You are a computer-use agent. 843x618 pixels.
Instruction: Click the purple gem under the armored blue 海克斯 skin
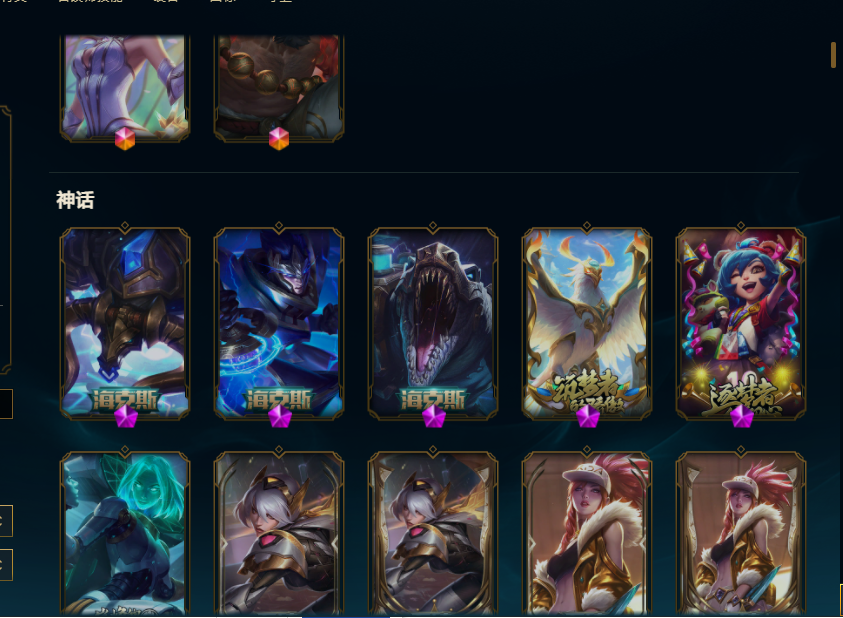tap(279, 417)
